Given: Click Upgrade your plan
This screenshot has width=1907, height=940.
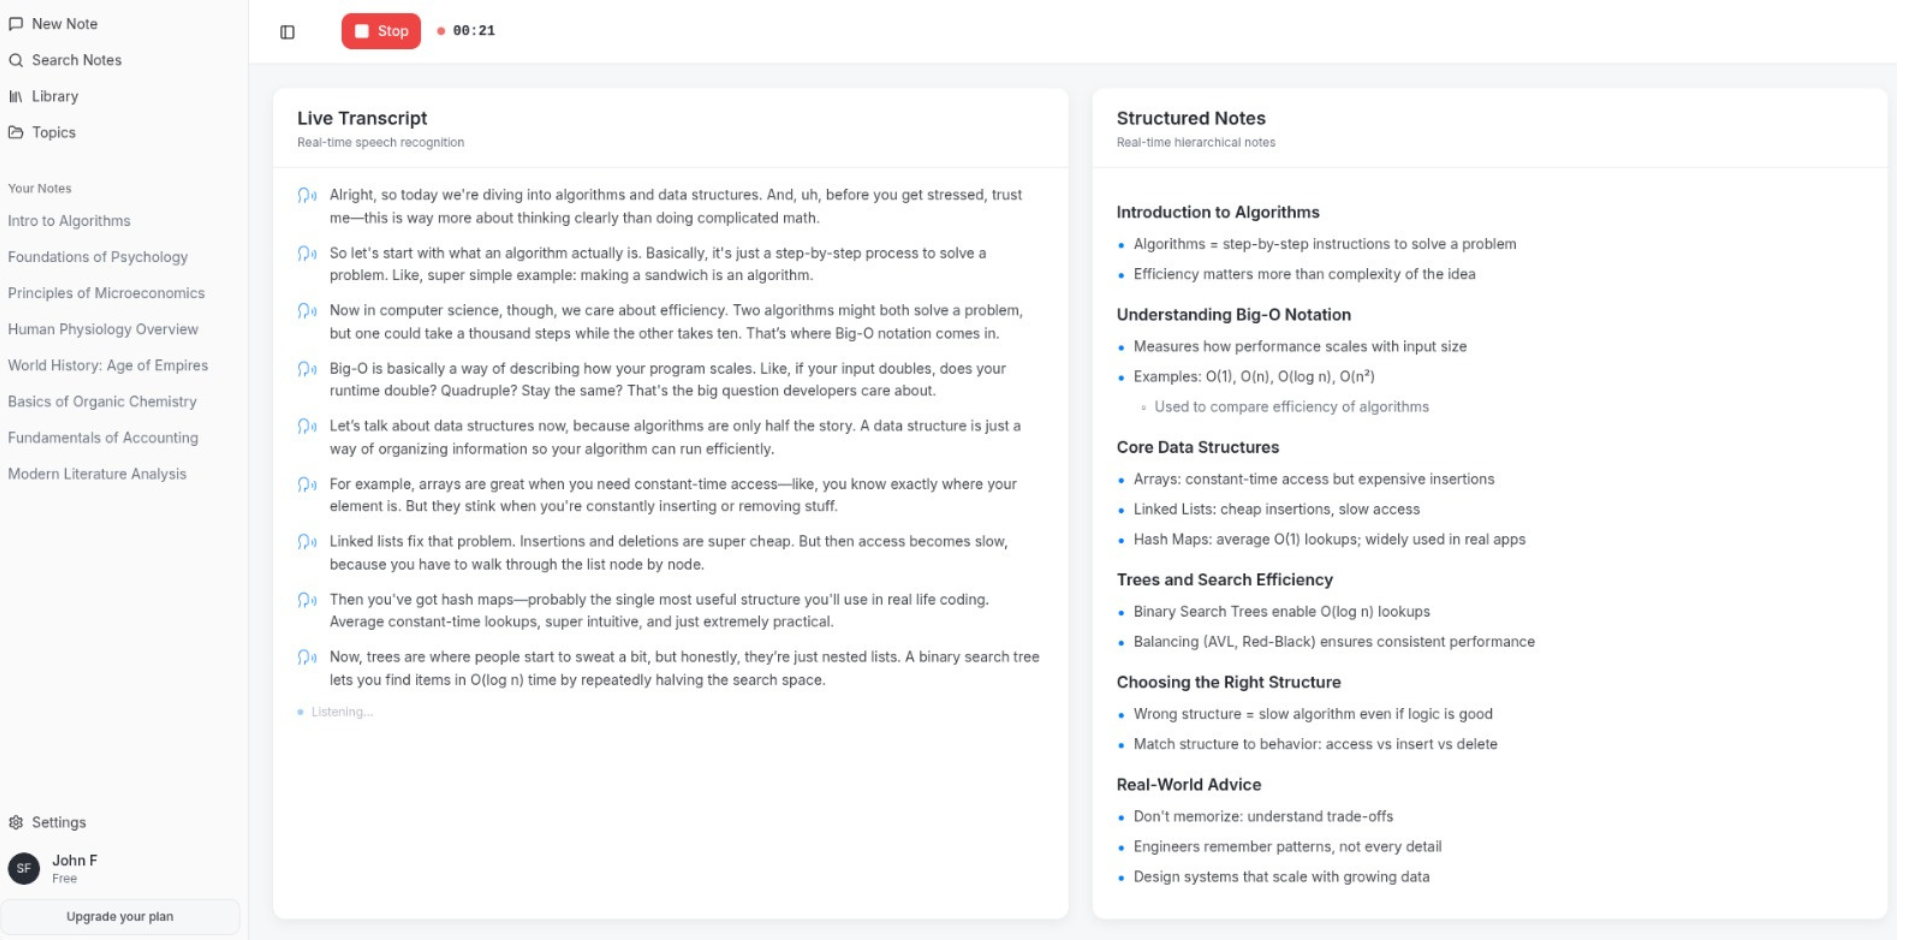Looking at the screenshot, I should click(120, 916).
